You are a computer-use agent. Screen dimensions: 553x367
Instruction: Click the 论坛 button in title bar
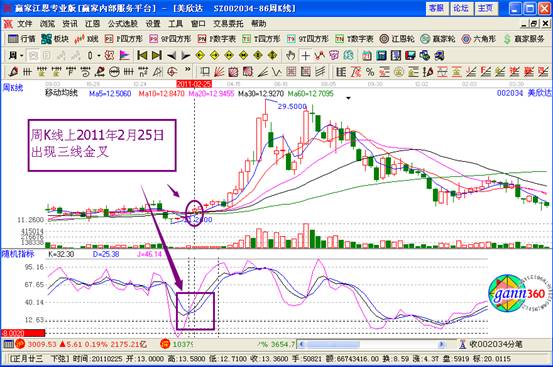(x=461, y=8)
